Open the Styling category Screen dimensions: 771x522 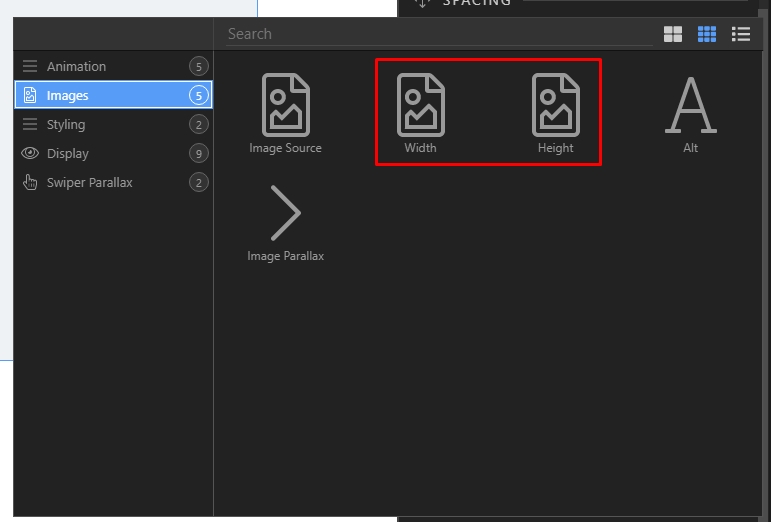(x=113, y=124)
